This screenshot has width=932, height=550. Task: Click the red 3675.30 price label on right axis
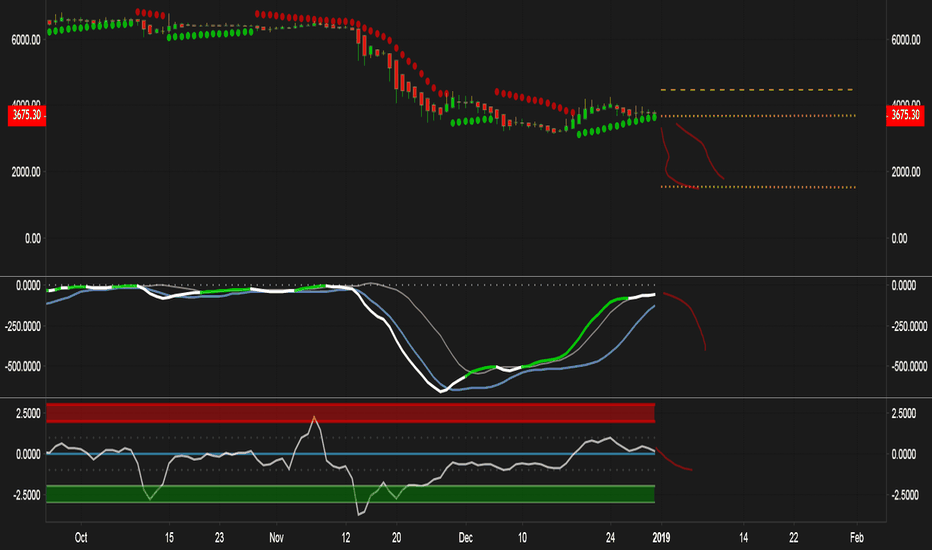pyautogui.click(x=905, y=115)
